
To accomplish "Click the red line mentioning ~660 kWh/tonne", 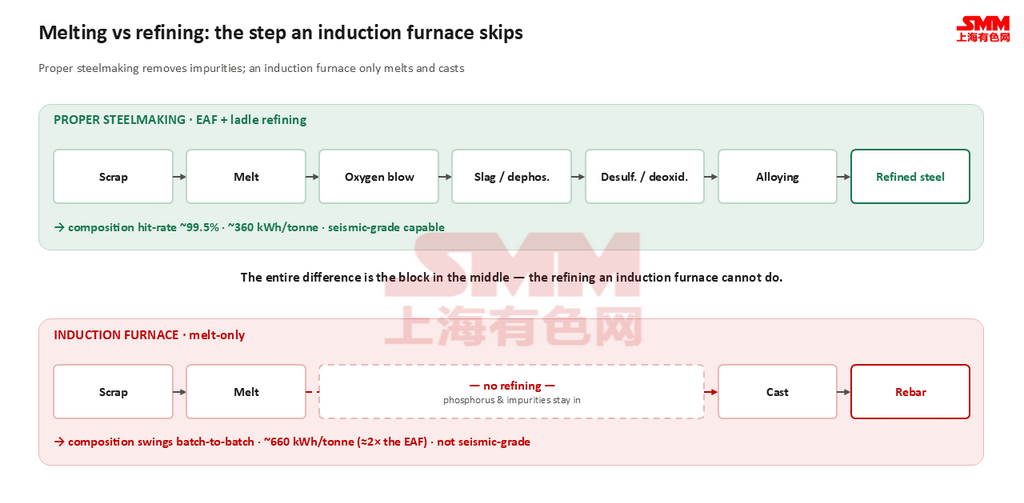I will tap(292, 442).
